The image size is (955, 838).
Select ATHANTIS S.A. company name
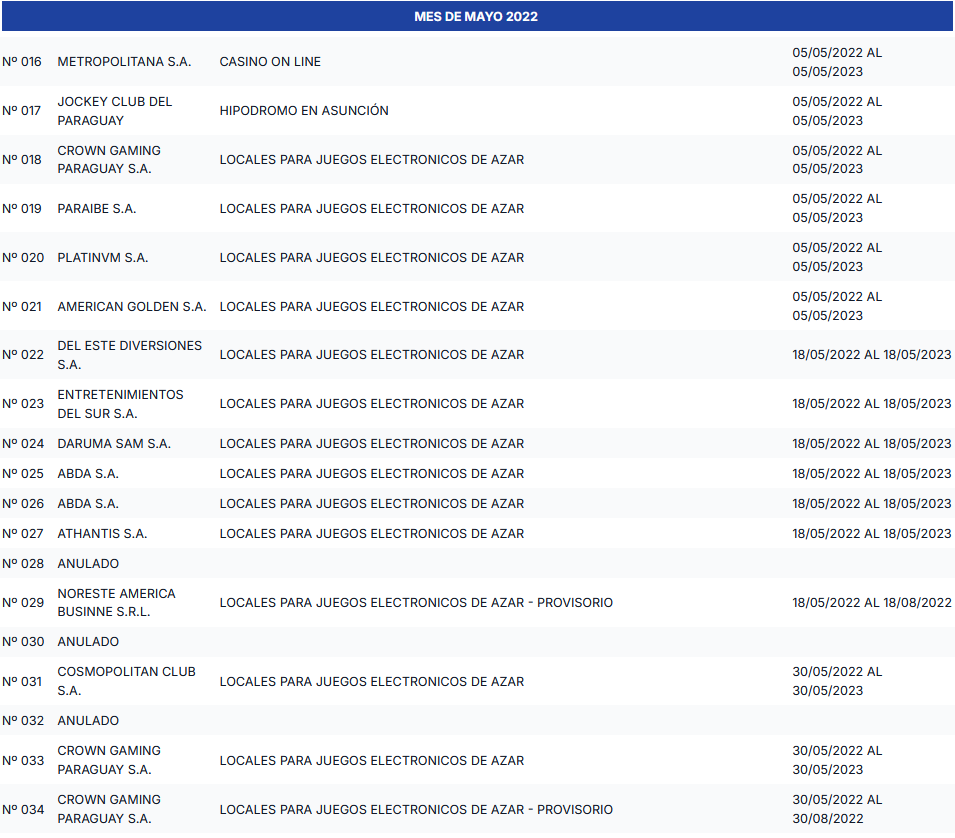click(x=102, y=534)
